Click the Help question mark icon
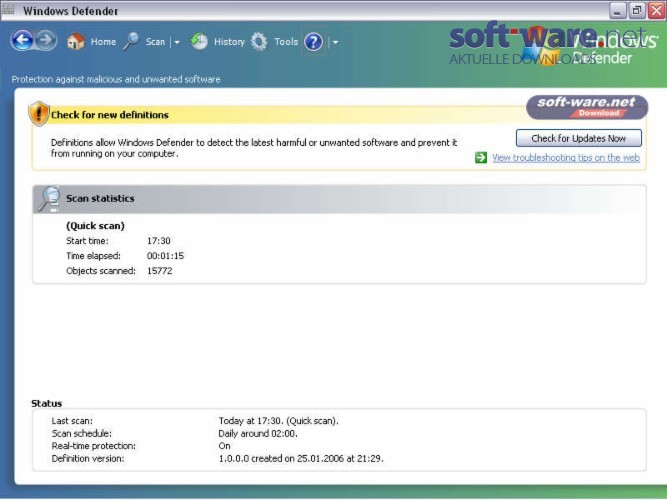667x500 pixels. [314, 42]
